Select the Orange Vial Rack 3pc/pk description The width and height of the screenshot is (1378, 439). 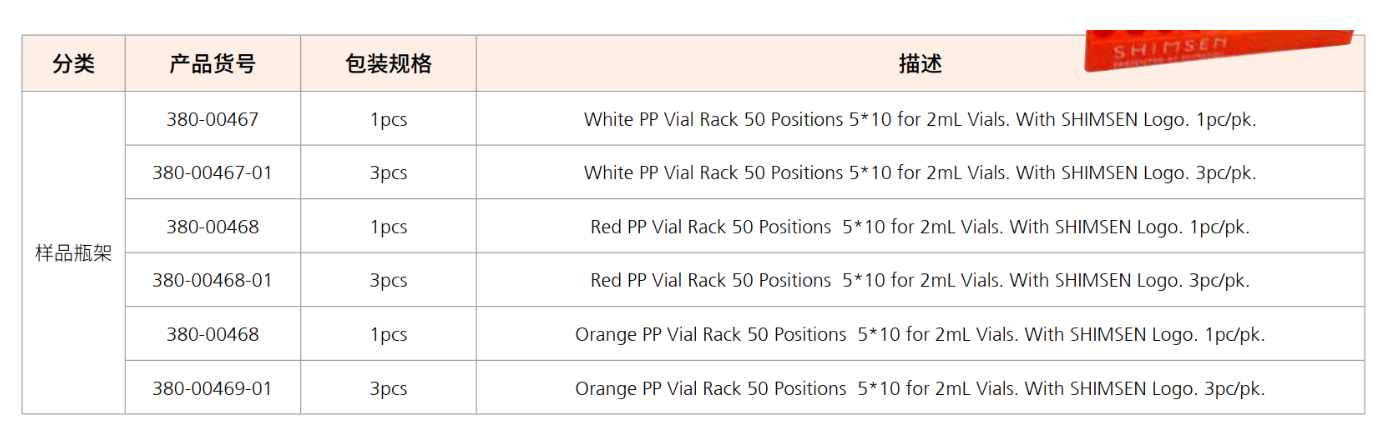(x=919, y=388)
